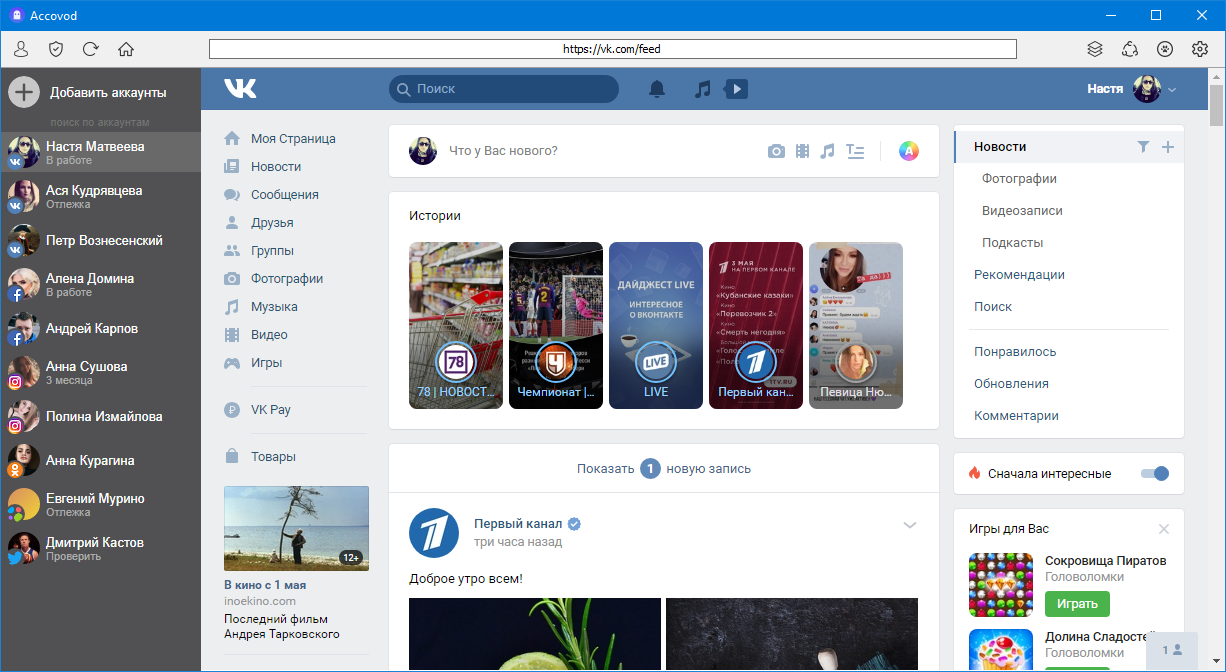The image size is (1226, 672).
Task: Click the reload icon in Accovod toolbar
Action: tap(91, 49)
